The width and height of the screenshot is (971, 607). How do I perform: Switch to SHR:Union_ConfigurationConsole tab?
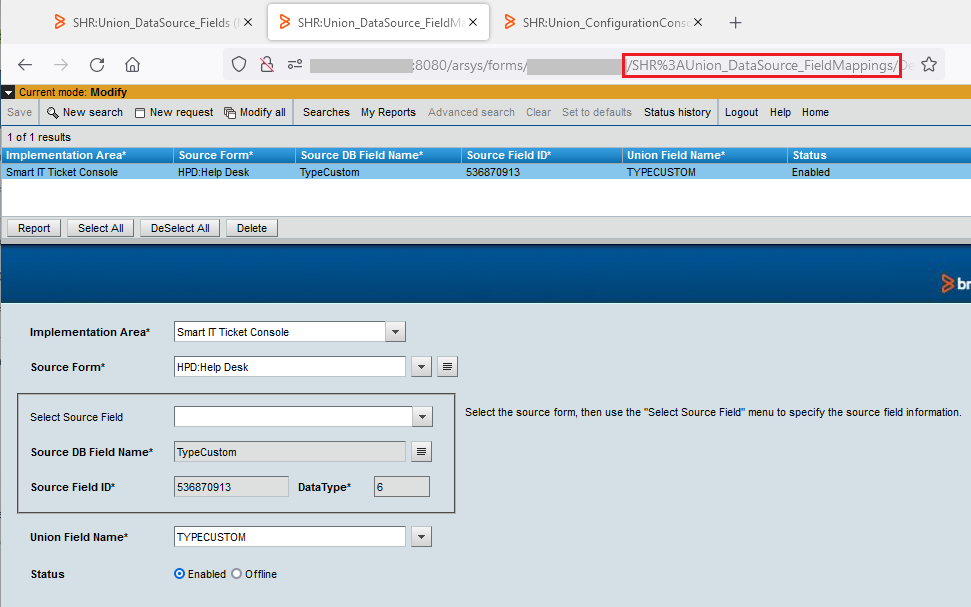[x=600, y=22]
